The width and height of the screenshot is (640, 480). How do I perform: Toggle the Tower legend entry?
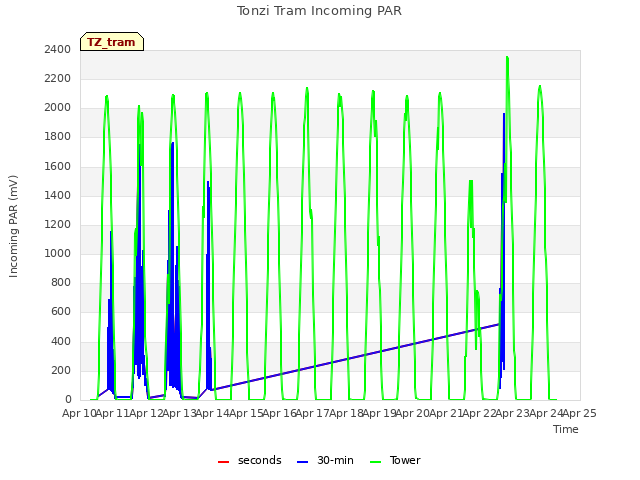coord(395,460)
